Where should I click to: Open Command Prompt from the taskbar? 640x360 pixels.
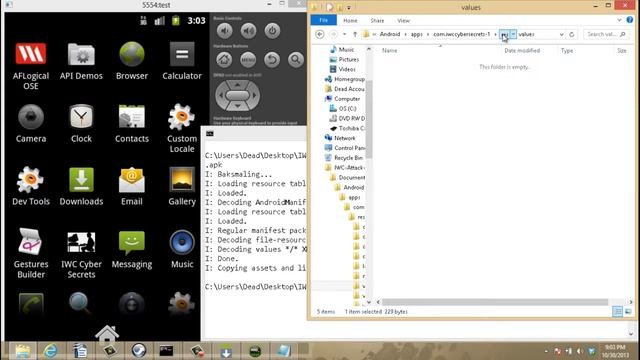(x=166, y=351)
